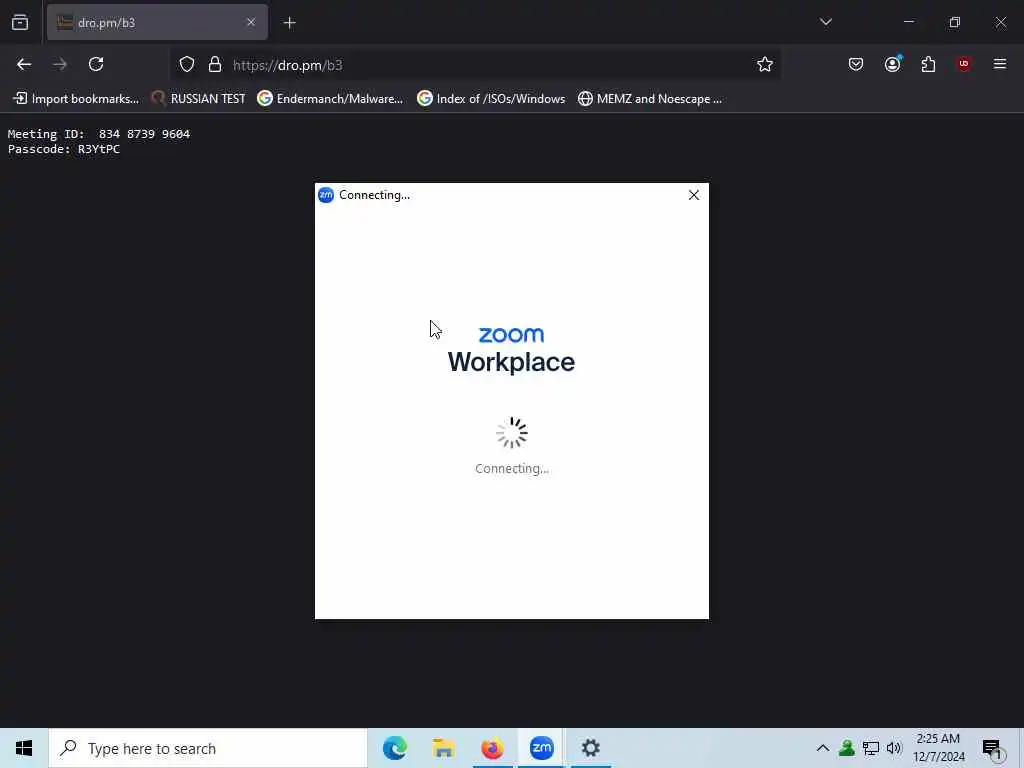Click the Zoom Workplace logo
This screenshot has height=768, width=1024.
(x=511, y=350)
